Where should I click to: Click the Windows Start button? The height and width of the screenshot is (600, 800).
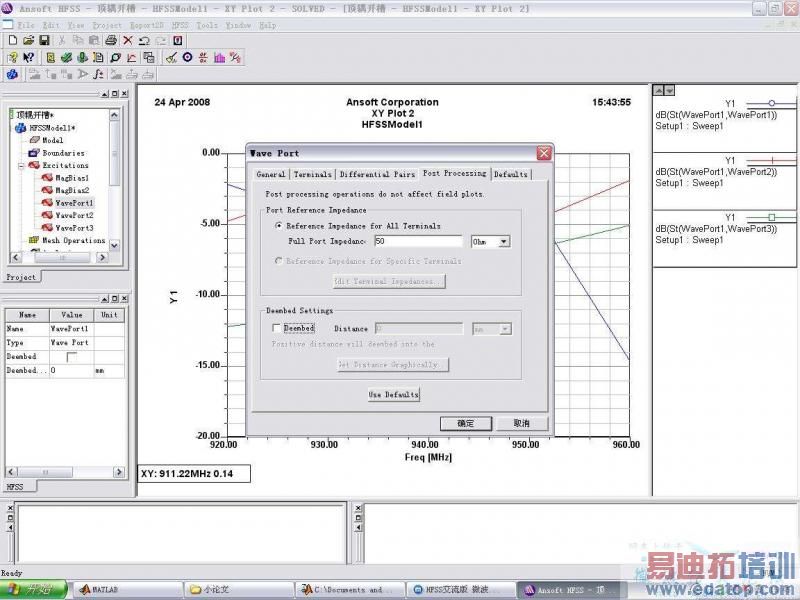coord(34,589)
